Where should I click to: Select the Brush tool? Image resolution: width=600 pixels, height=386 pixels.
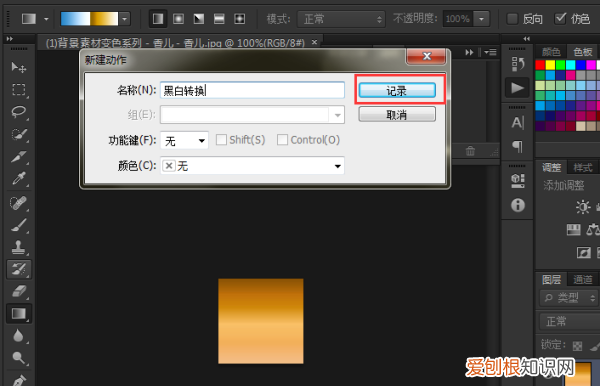pos(18,225)
